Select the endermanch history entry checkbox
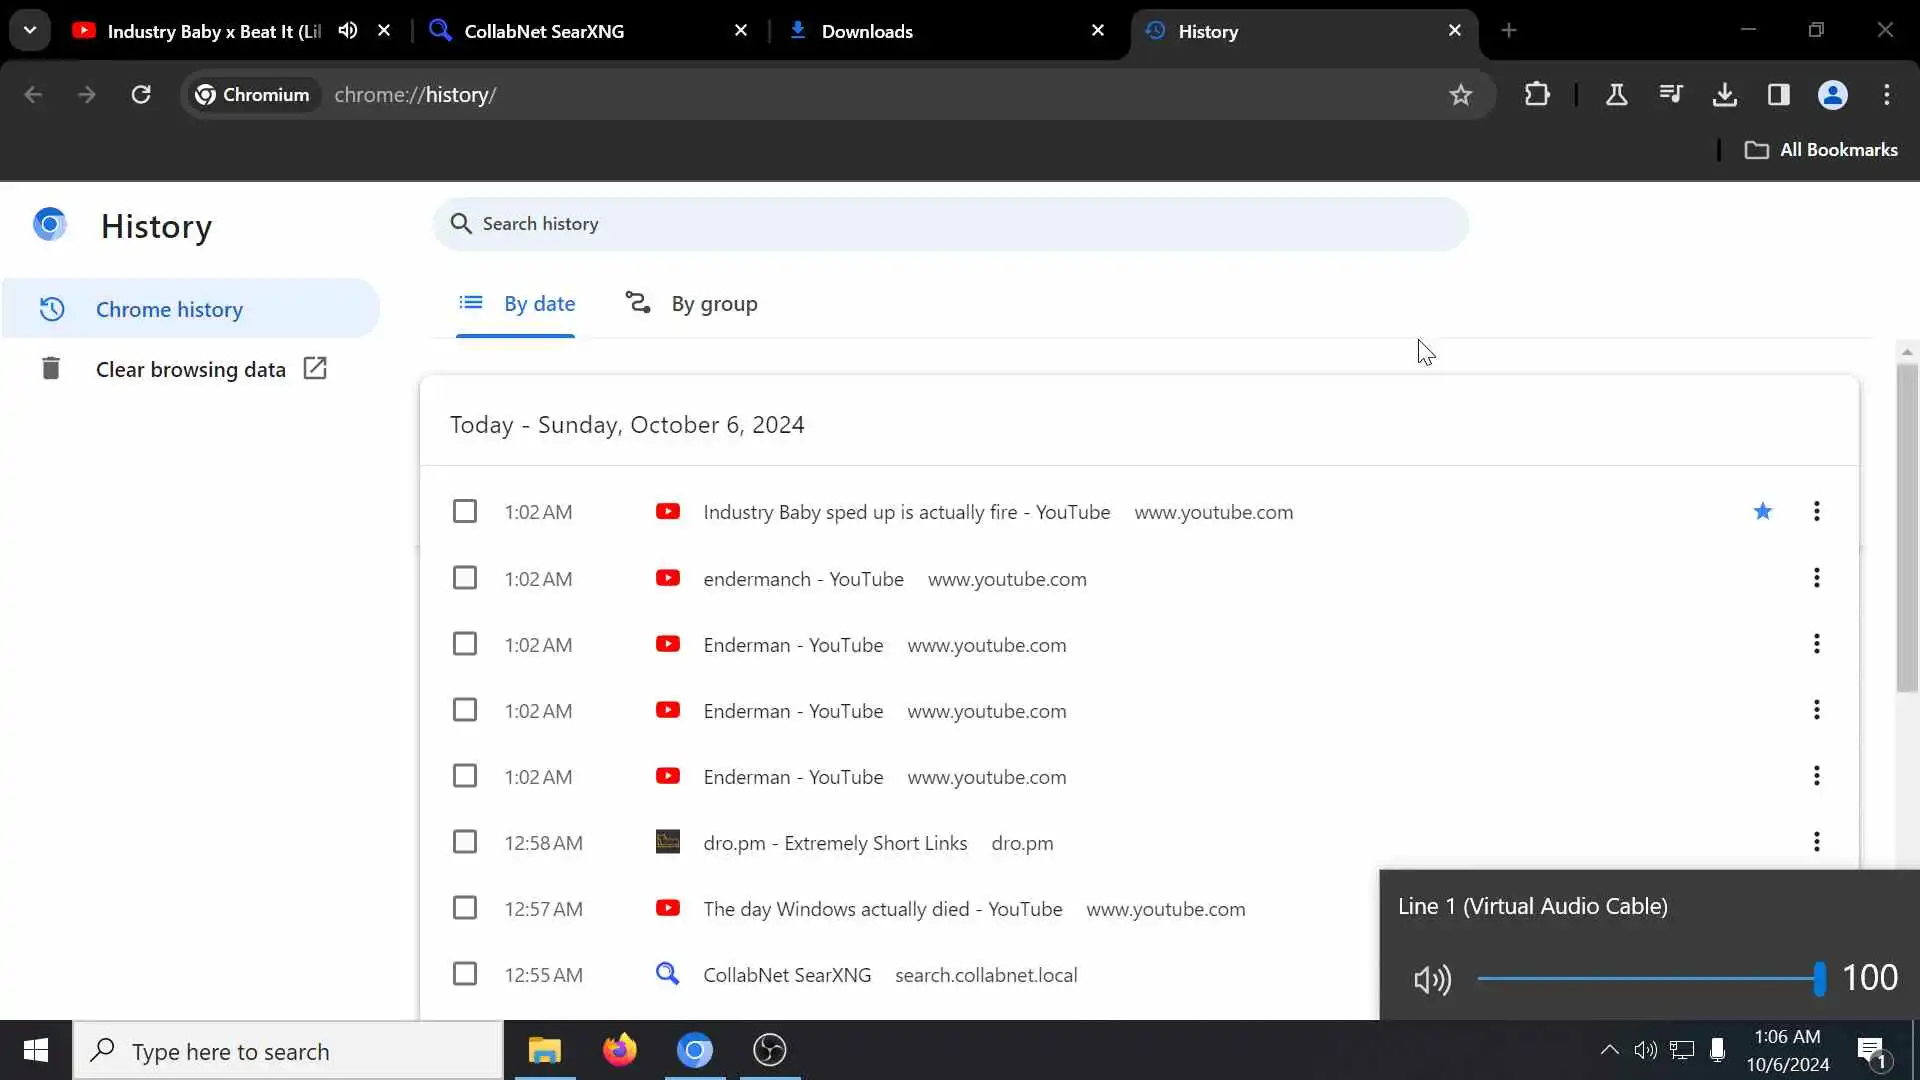Image resolution: width=1920 pixels, height=1080 pixels. tap(465, 578)
